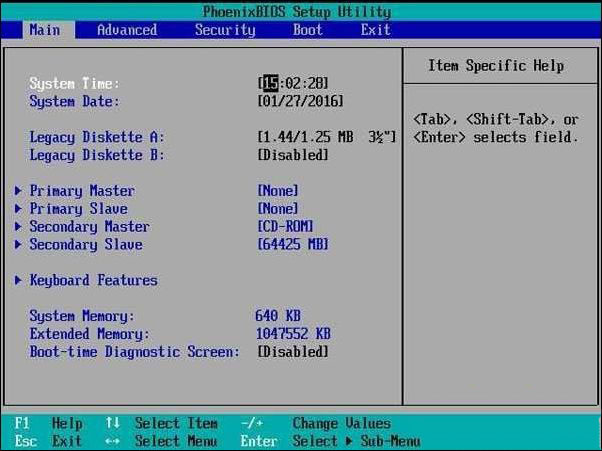Go to the Exit menu tab
602x451 pixels.
click(x=376, y=30)
